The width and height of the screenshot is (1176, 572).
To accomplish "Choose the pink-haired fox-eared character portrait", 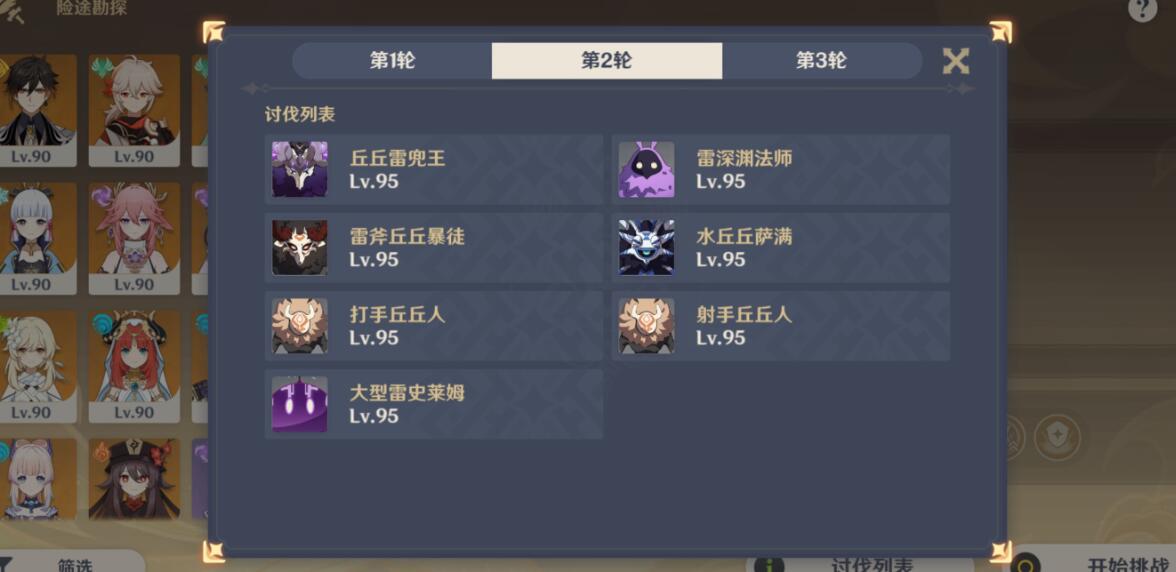I will click(134, 238).
